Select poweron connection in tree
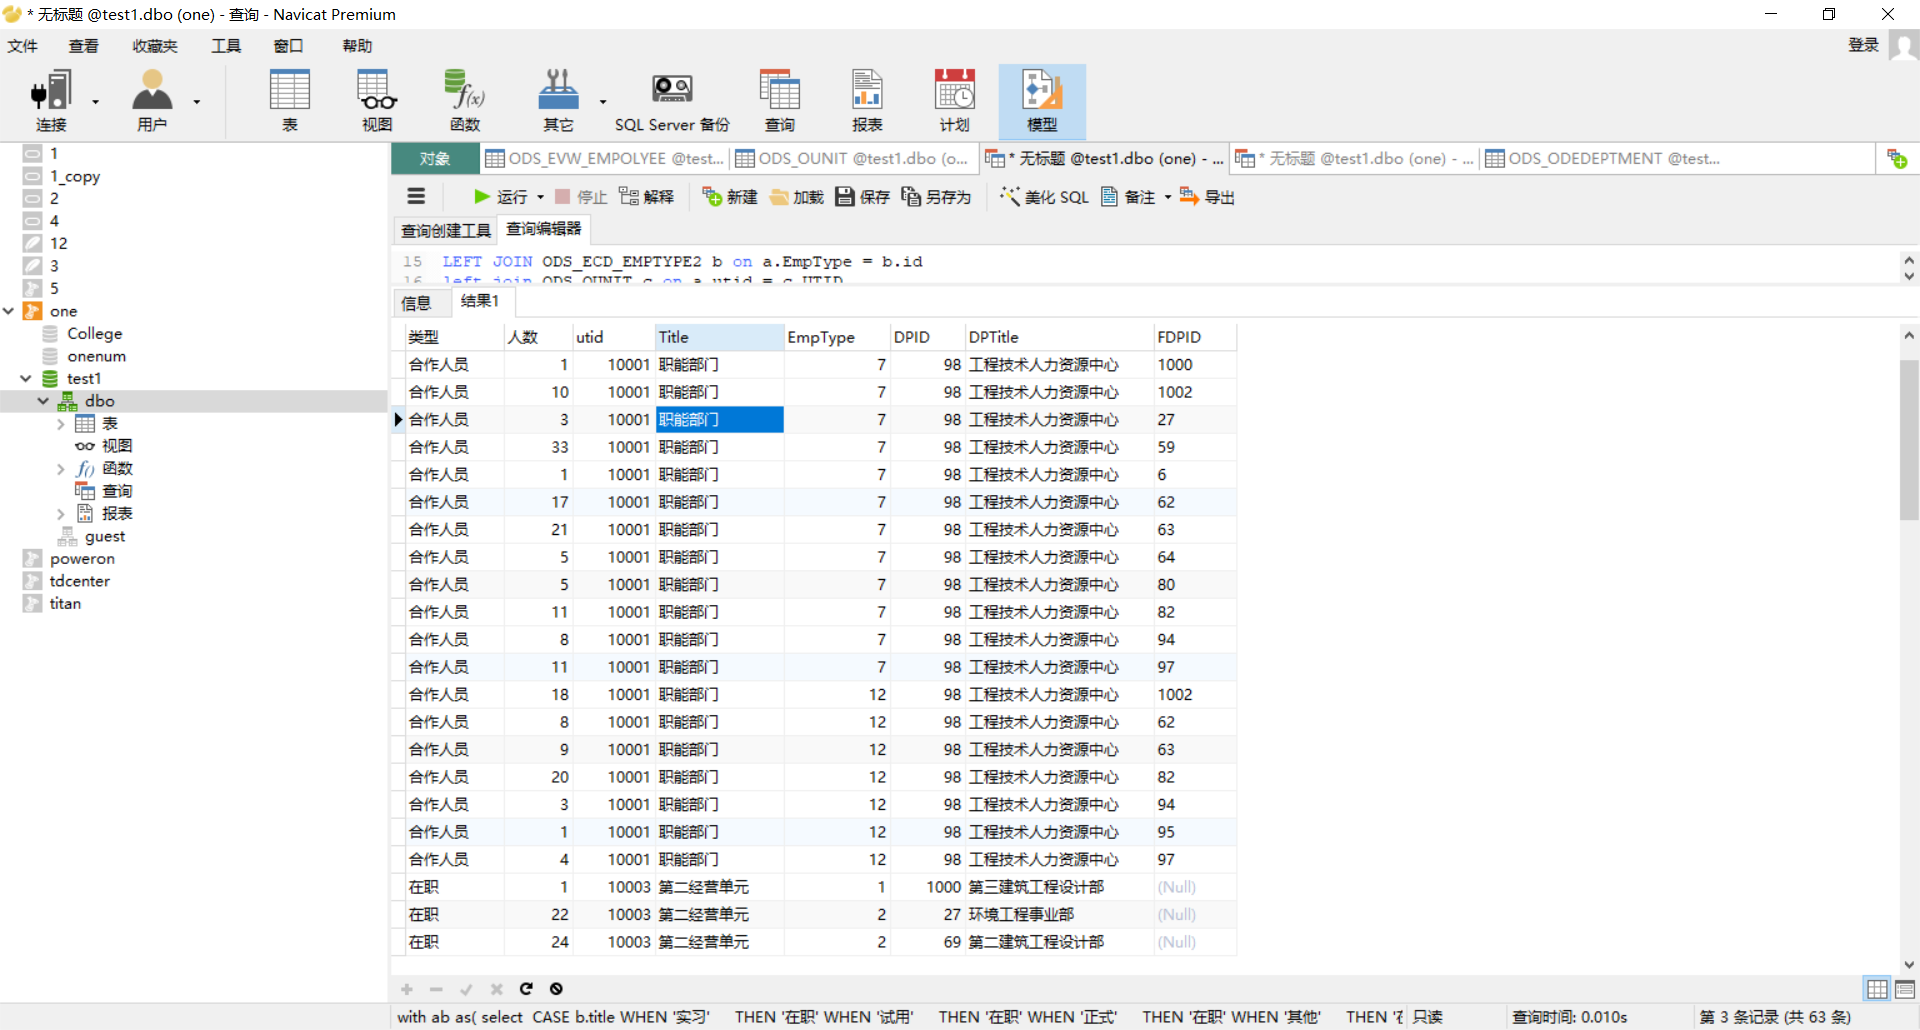 click(81, 558)
